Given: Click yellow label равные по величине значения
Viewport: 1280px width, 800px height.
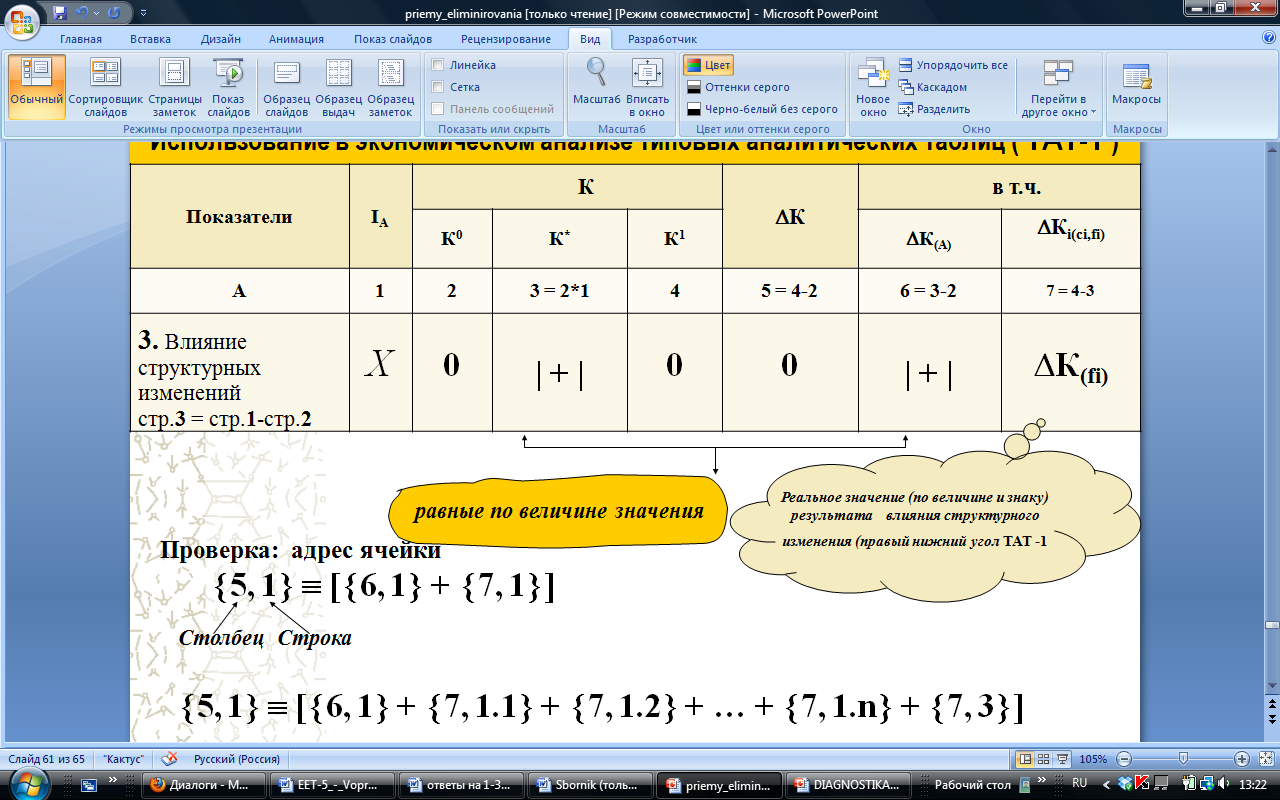Looking at the screenshot, I should (x=560, y=511).
